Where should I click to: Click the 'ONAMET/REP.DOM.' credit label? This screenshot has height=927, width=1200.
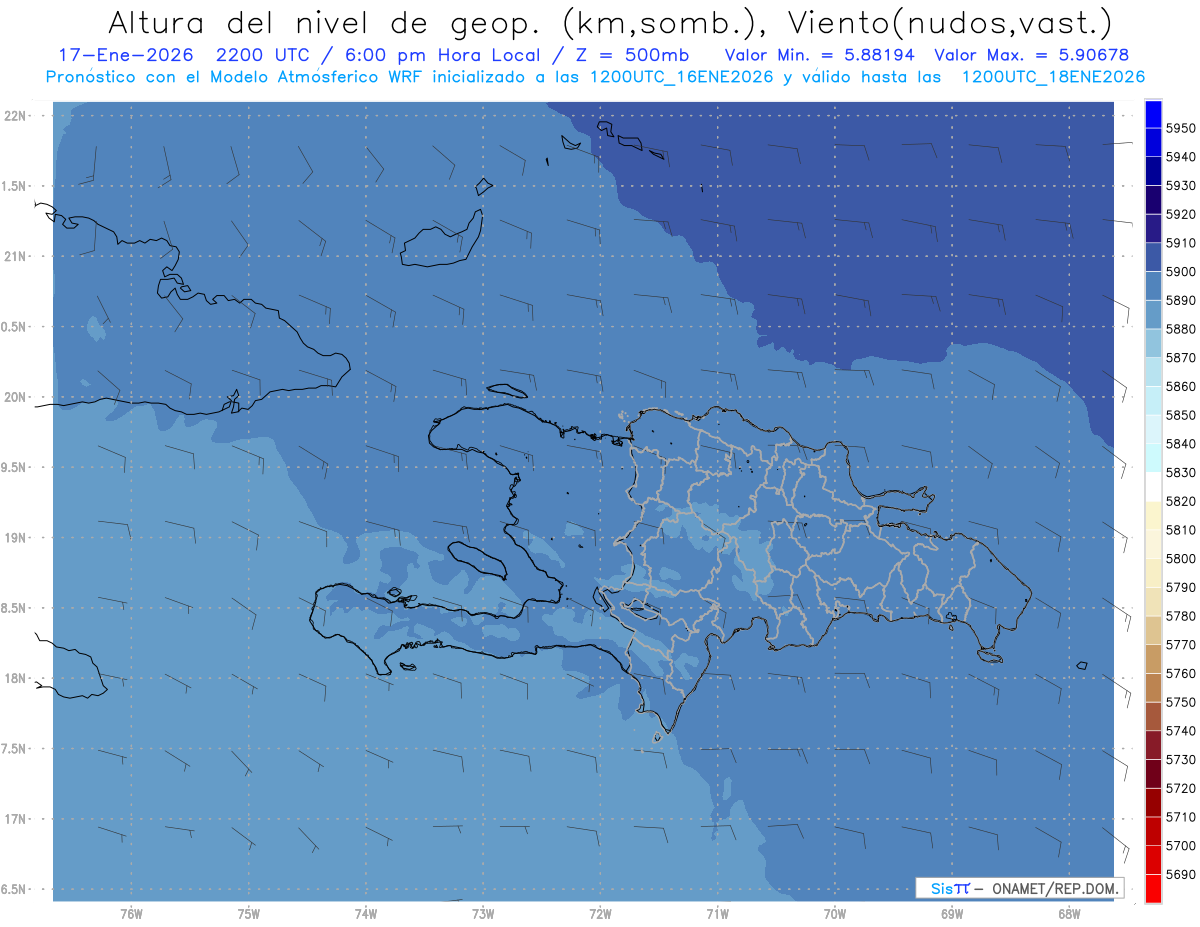(x=1054, y=888)
